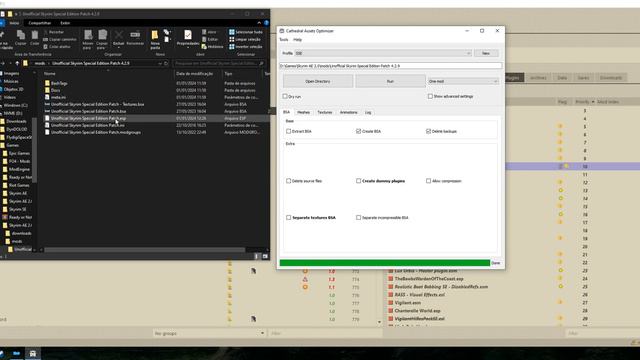
Task: Open the One mod mode dropdown
Action: 463,81
